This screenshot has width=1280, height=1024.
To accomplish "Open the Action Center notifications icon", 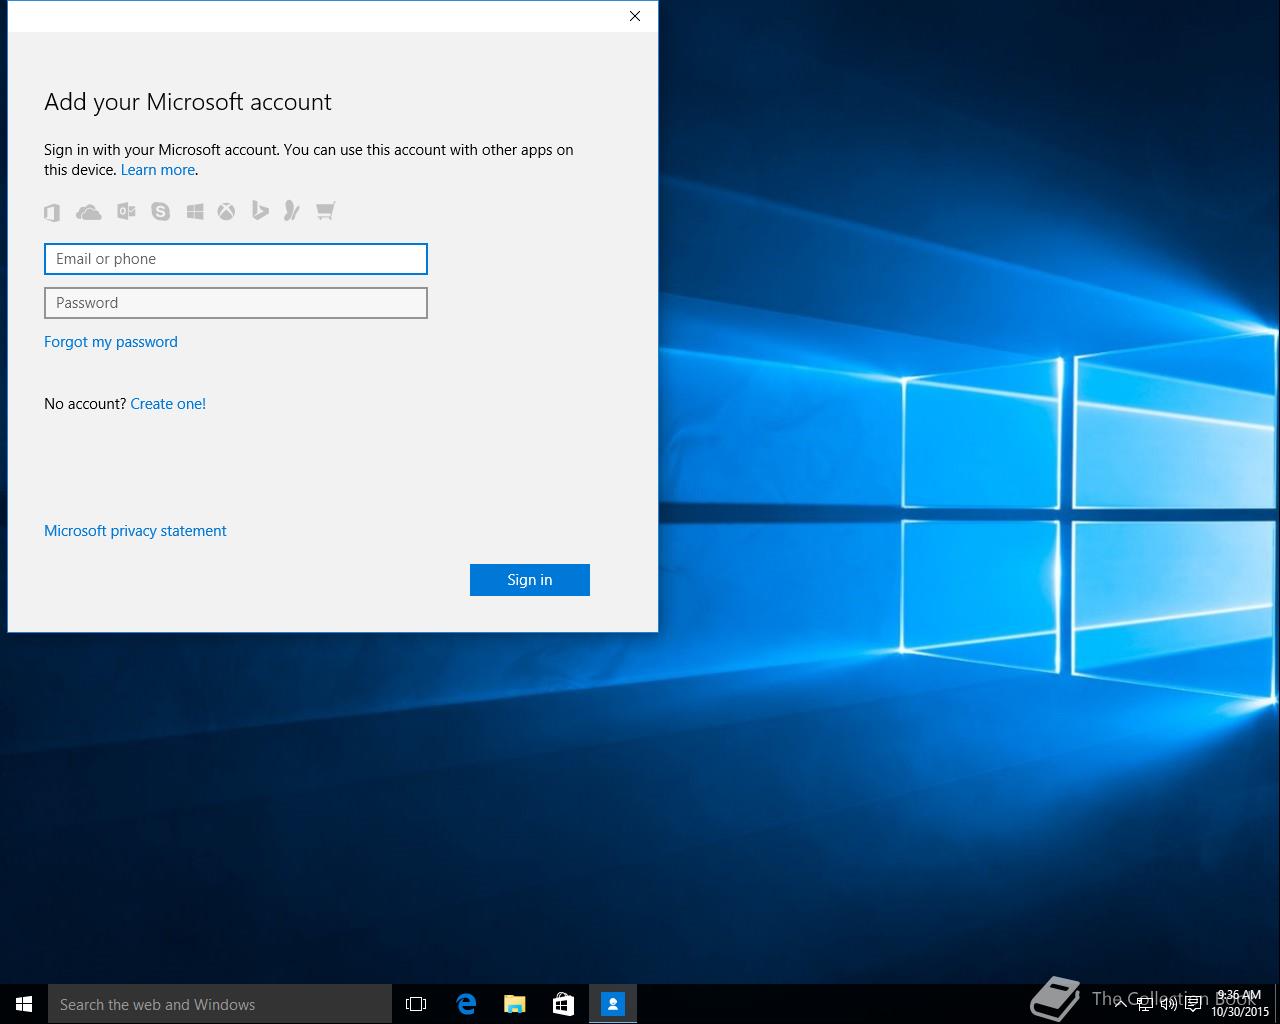I will pos(1193,1004).
